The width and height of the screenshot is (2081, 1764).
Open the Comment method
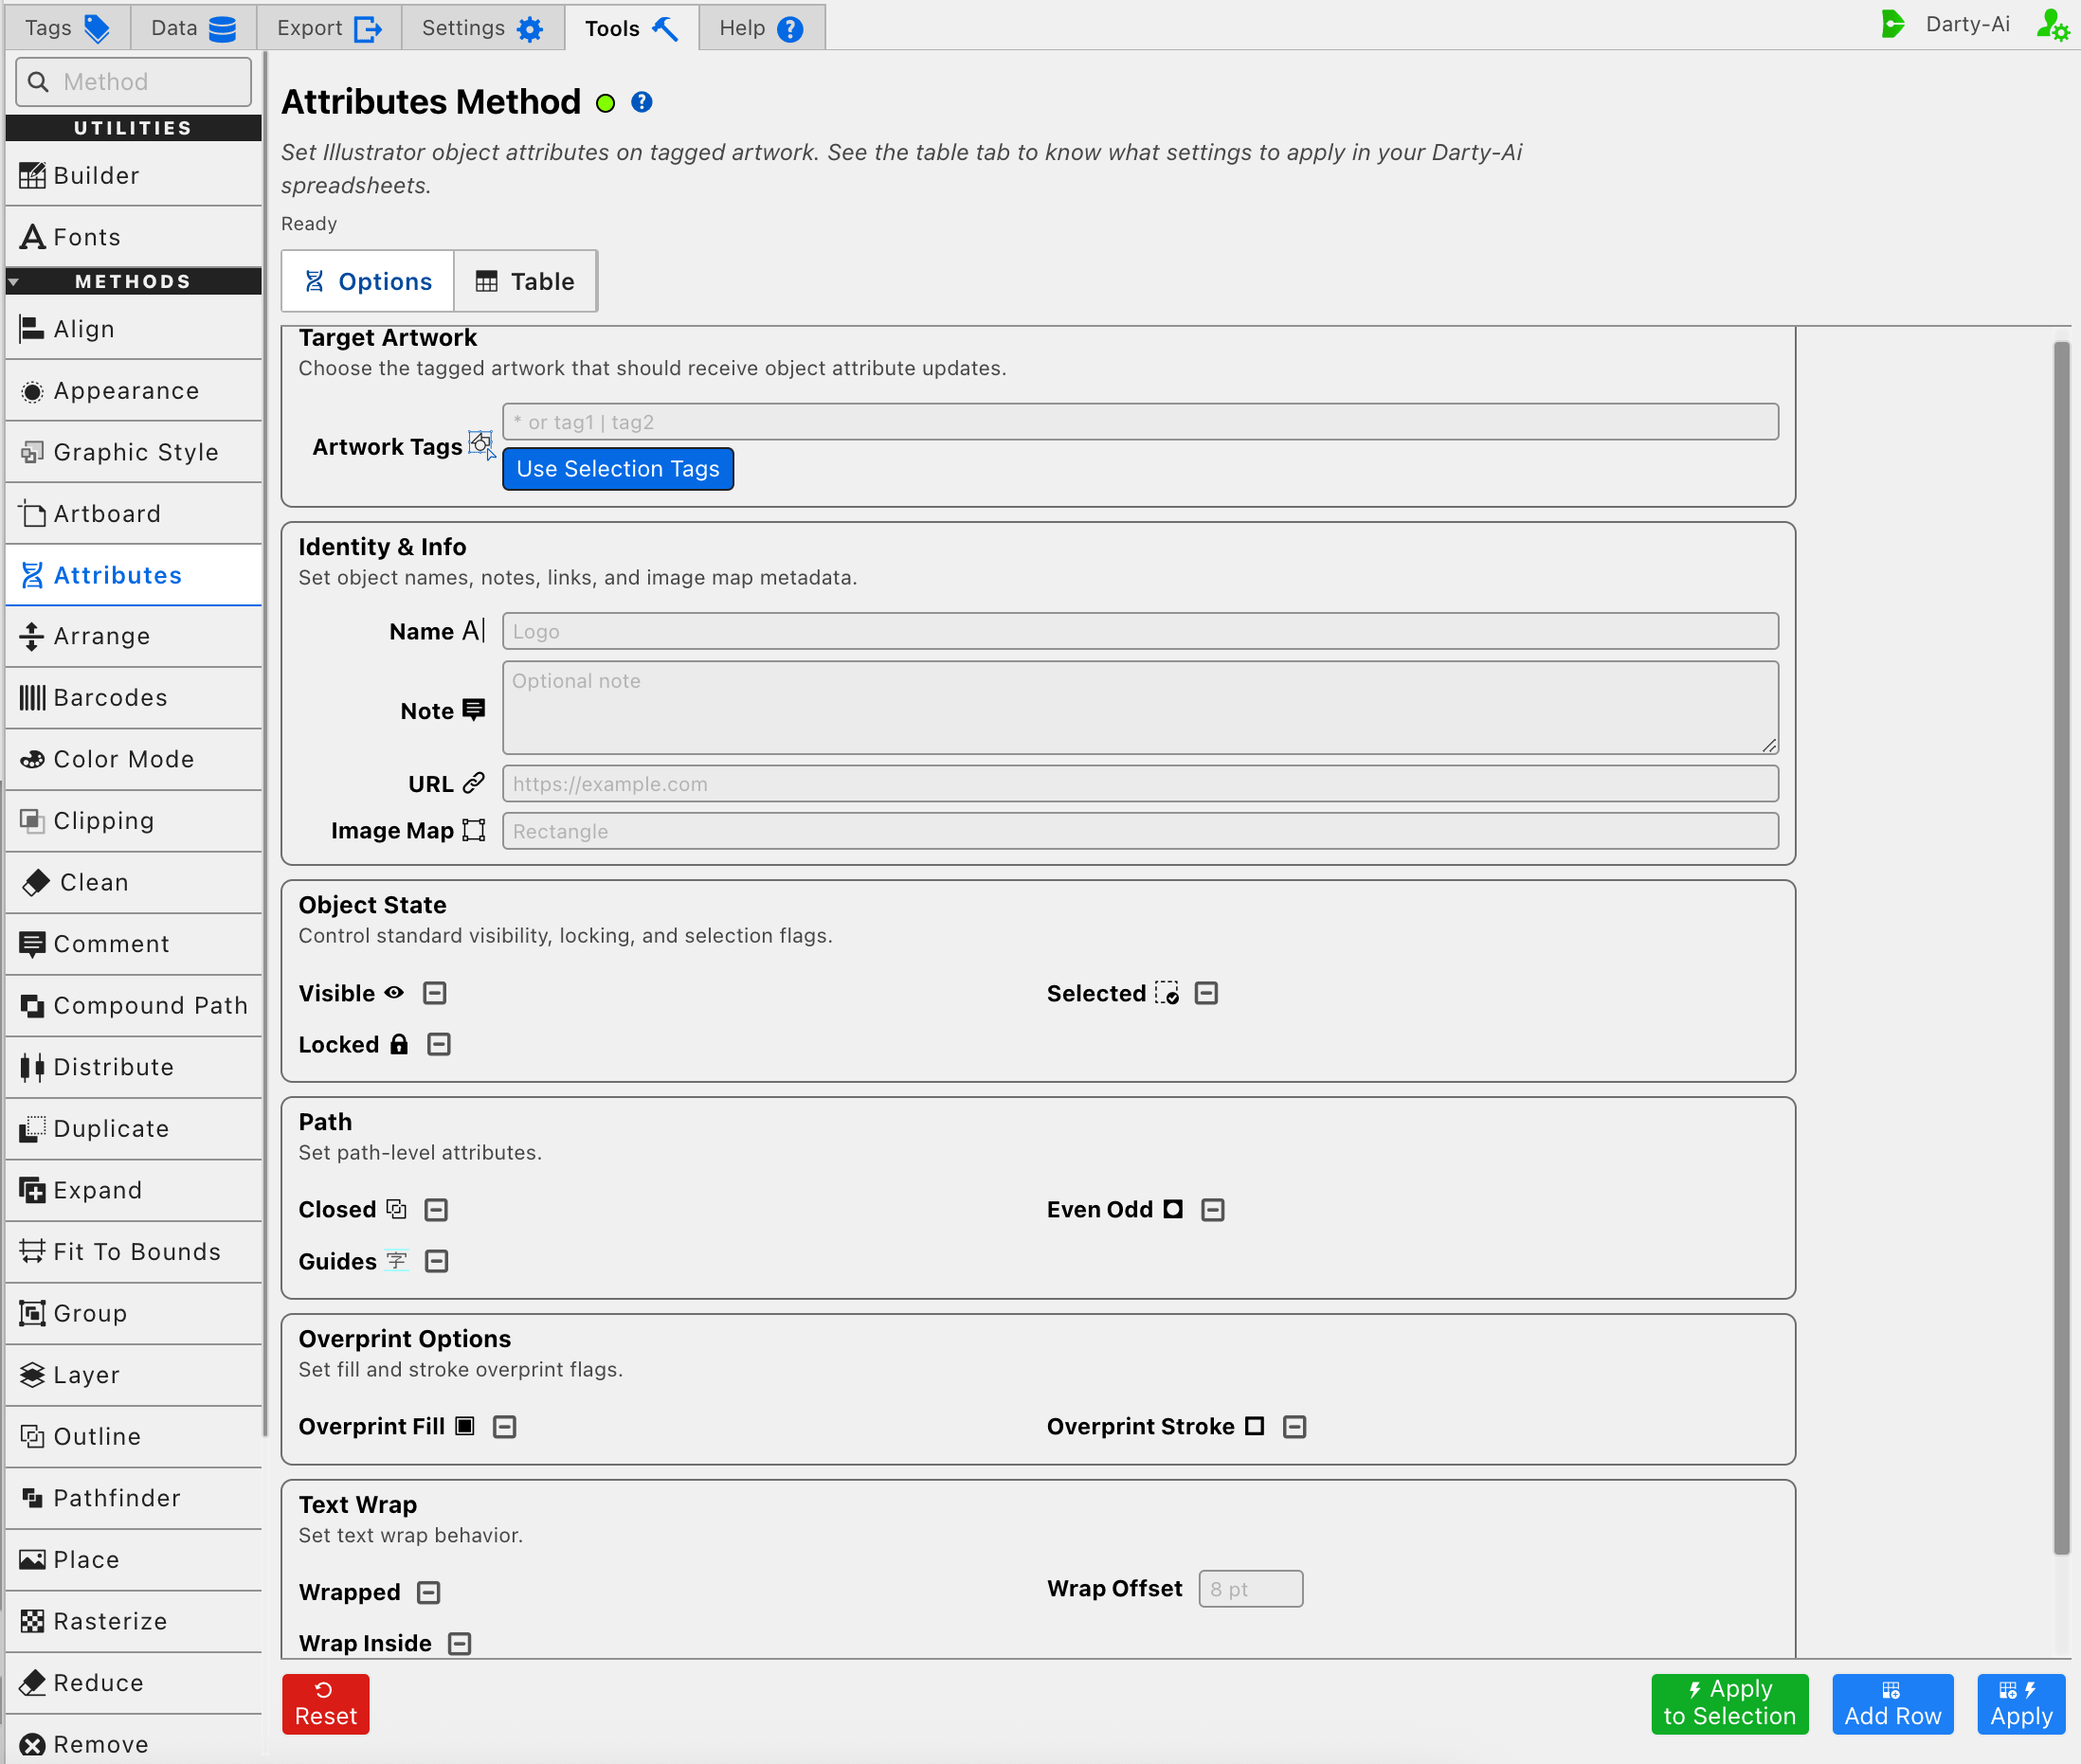pos(133,944)
